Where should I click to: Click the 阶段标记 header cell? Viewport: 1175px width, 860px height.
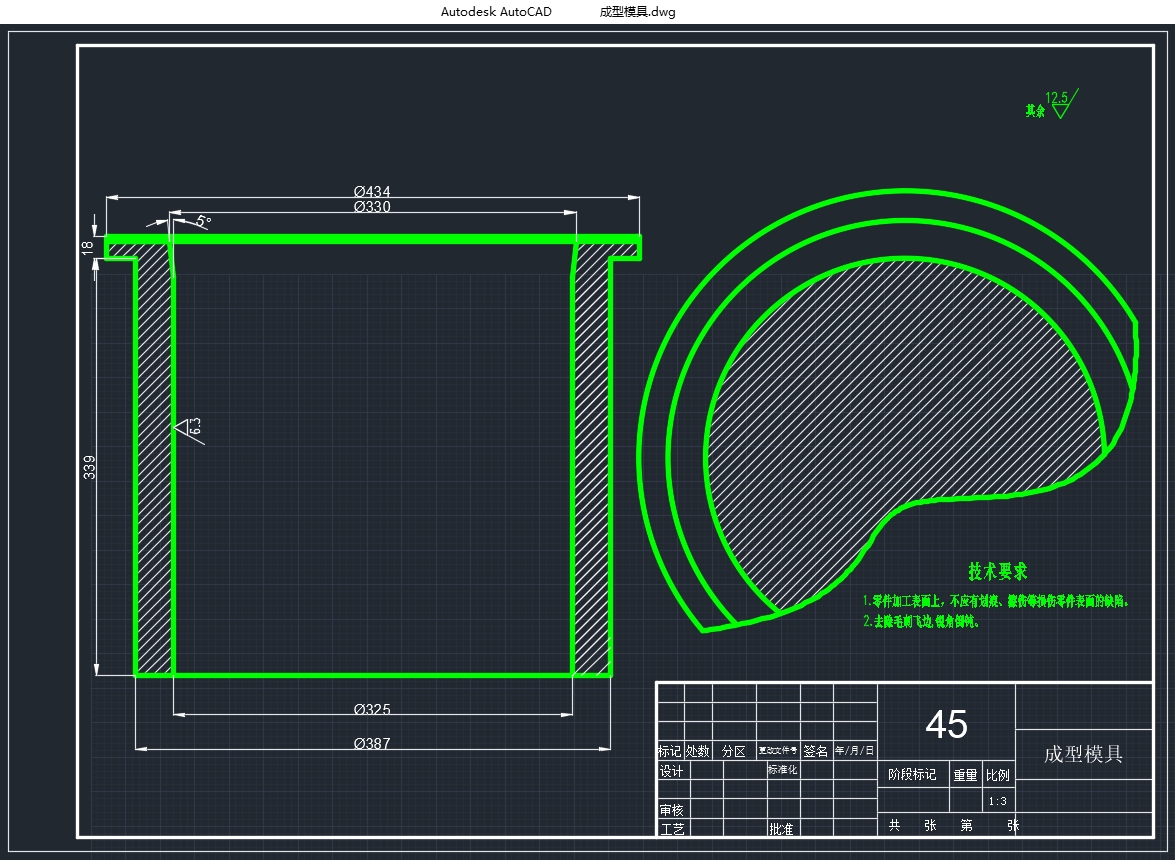tap(912, 775)
